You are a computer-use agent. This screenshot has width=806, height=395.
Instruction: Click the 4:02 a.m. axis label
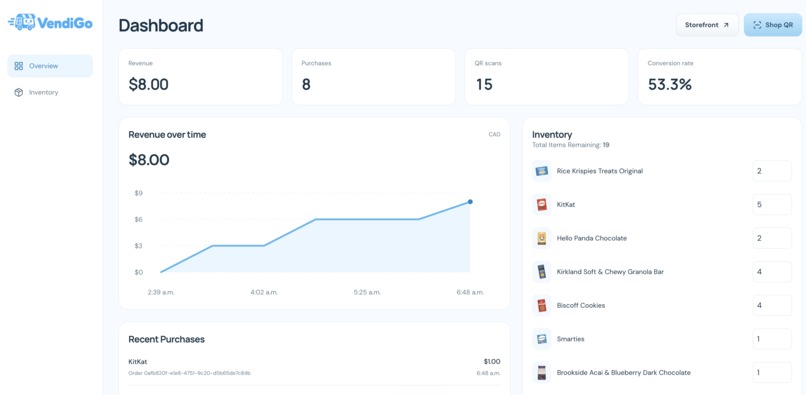[x=264, y=292]
